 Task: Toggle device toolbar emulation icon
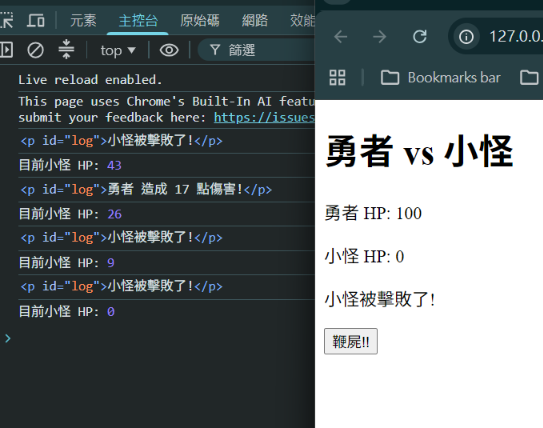(x=36, y=20)
